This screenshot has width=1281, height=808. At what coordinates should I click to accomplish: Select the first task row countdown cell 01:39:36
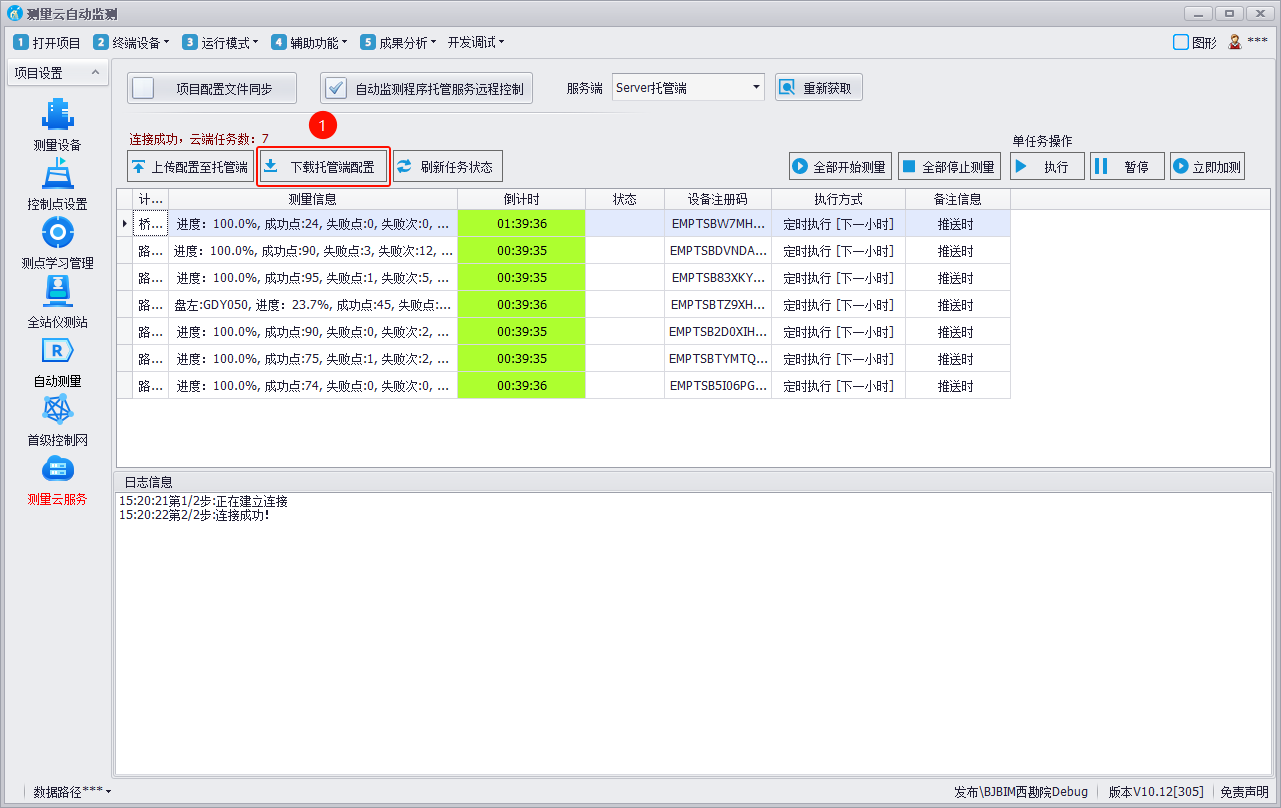pos(521,224)
